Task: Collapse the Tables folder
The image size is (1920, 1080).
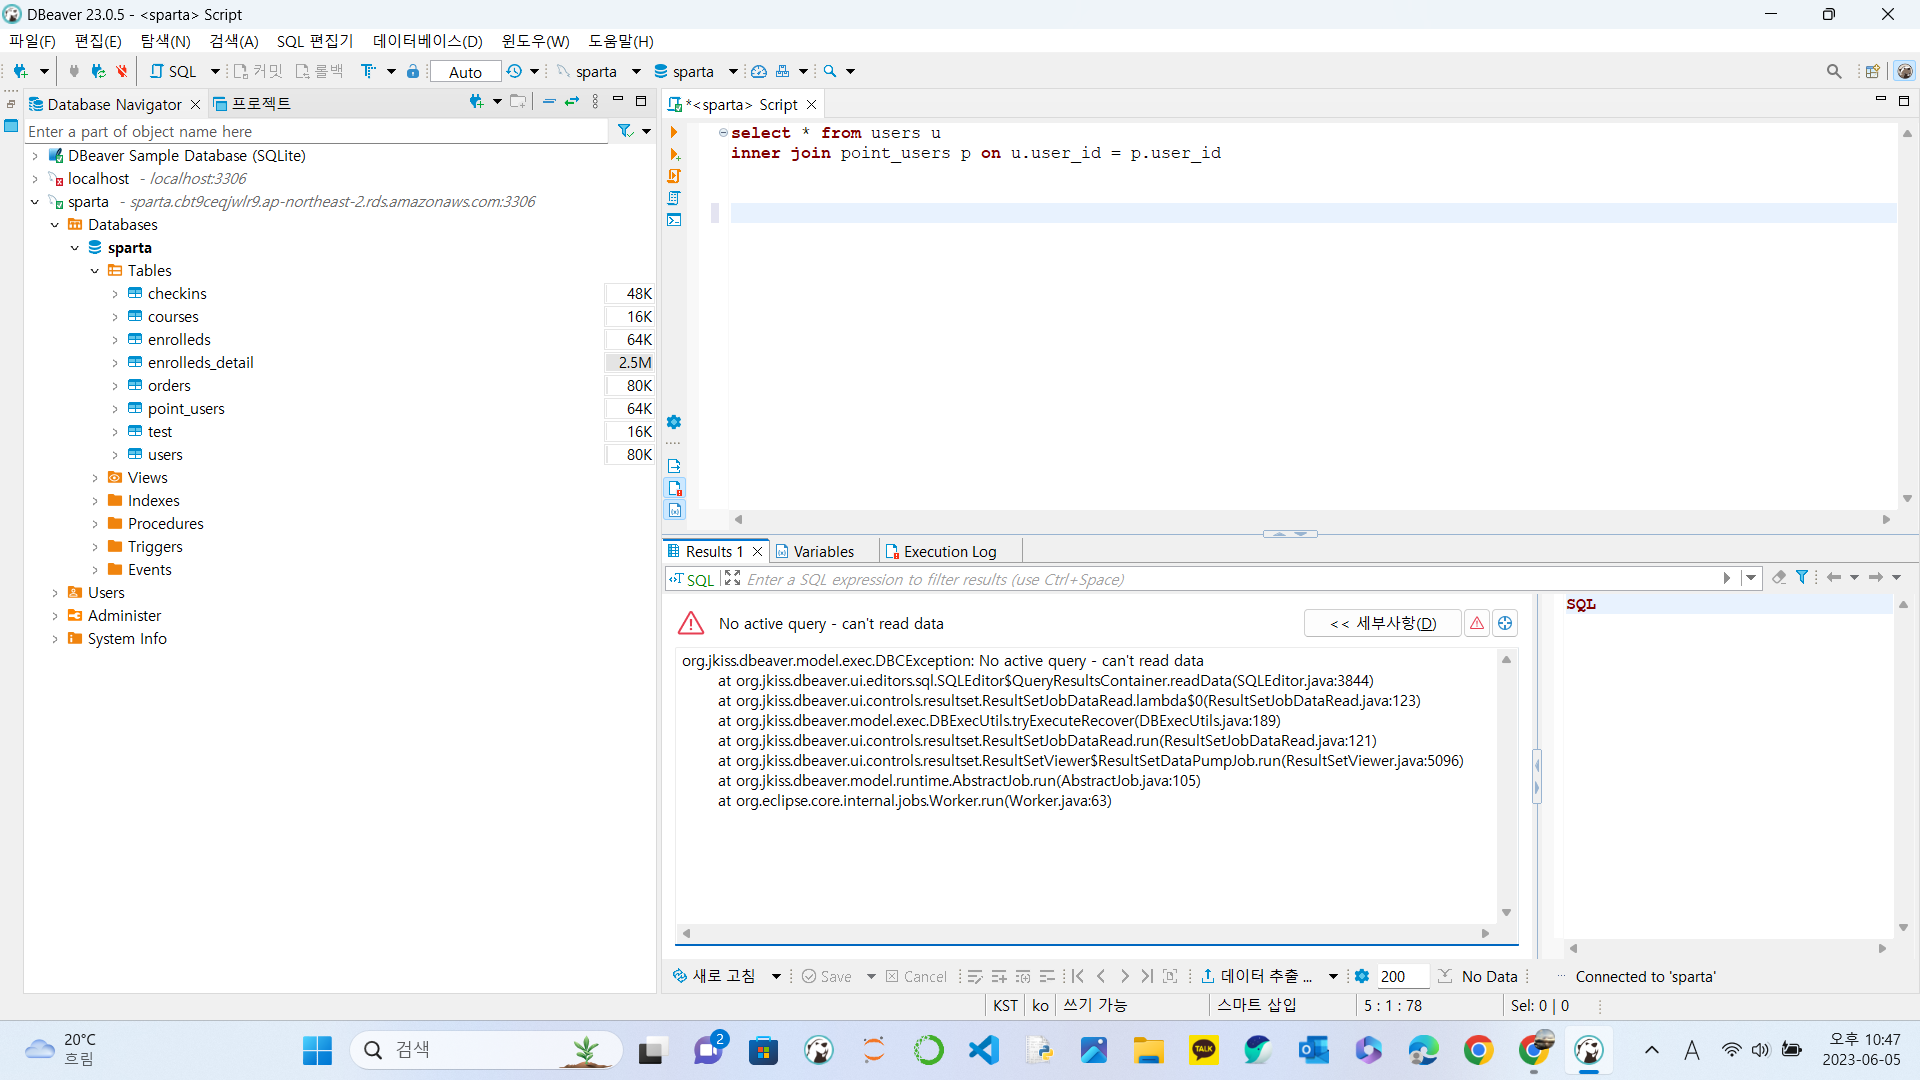Action: pos(95,271)
